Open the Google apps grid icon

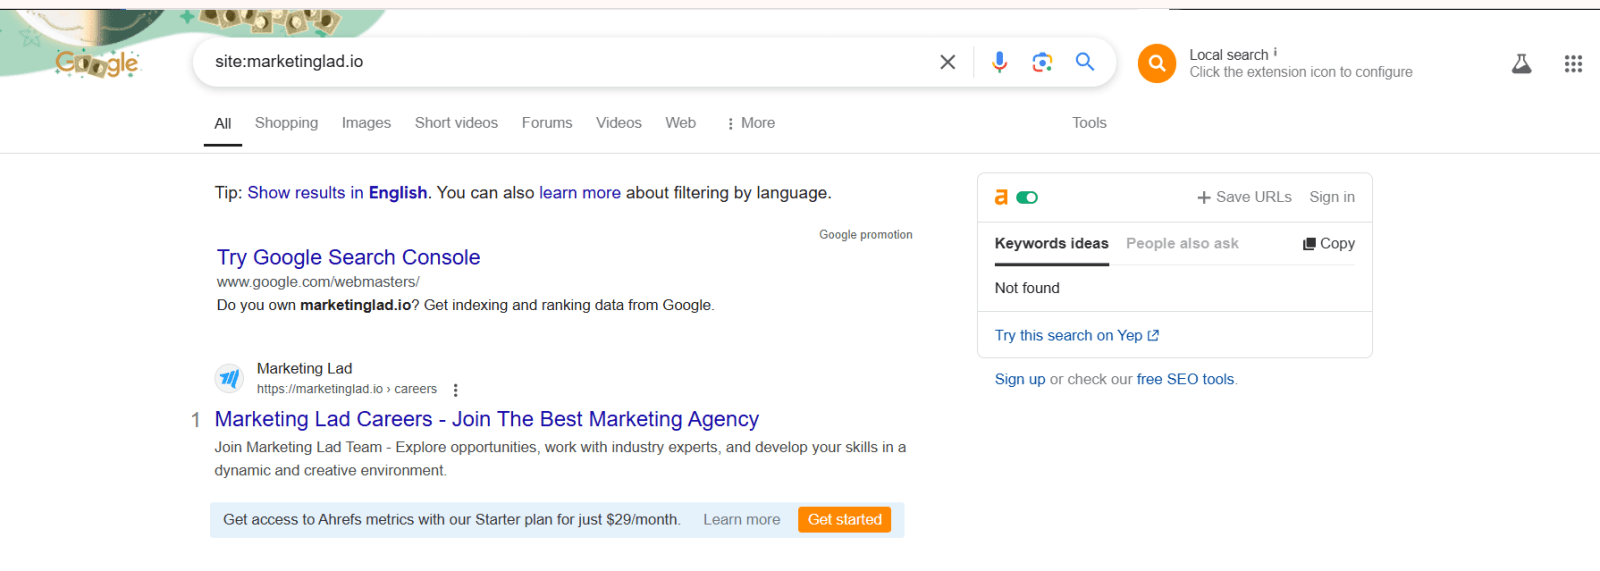(1573, 64)
